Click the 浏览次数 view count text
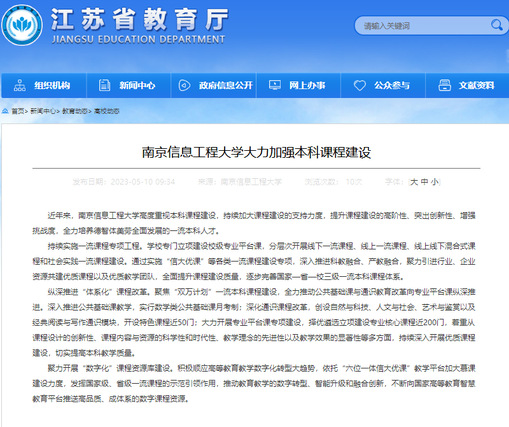 333,182
